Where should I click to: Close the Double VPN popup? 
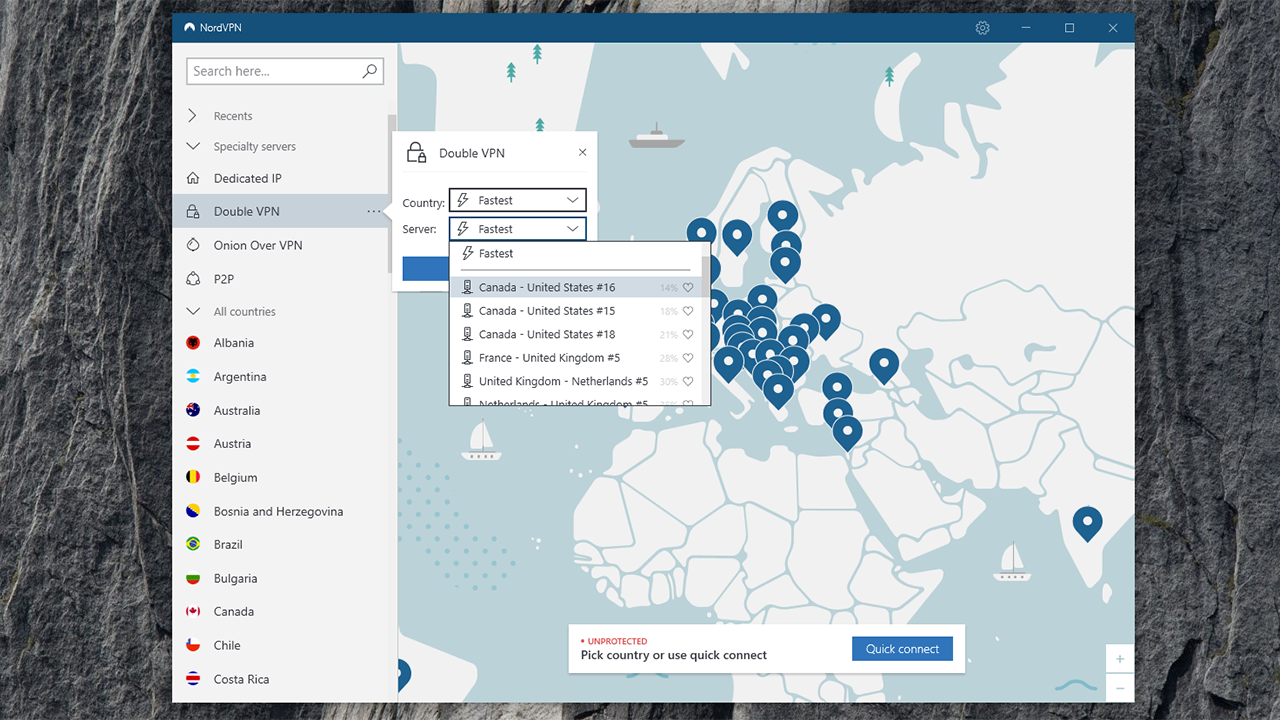click(x=583, y=153)
